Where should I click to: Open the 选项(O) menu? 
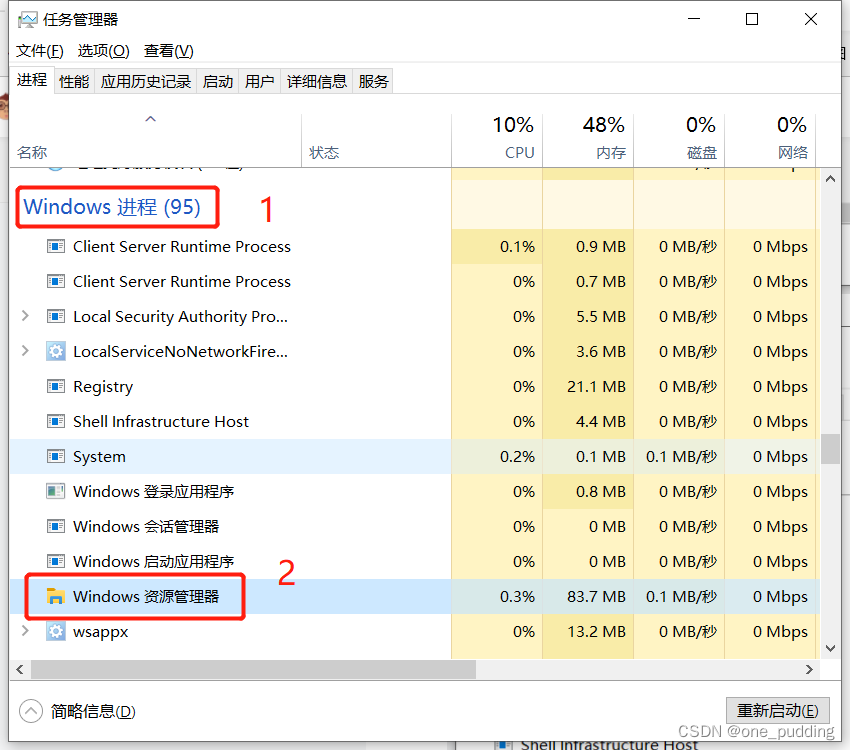tap(104, 51)
